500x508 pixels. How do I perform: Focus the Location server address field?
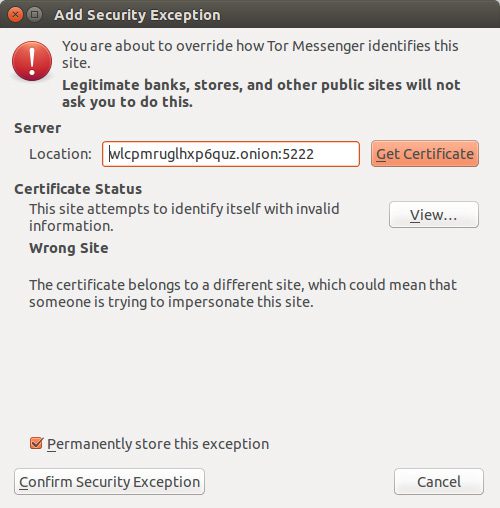tap(231, 154)
